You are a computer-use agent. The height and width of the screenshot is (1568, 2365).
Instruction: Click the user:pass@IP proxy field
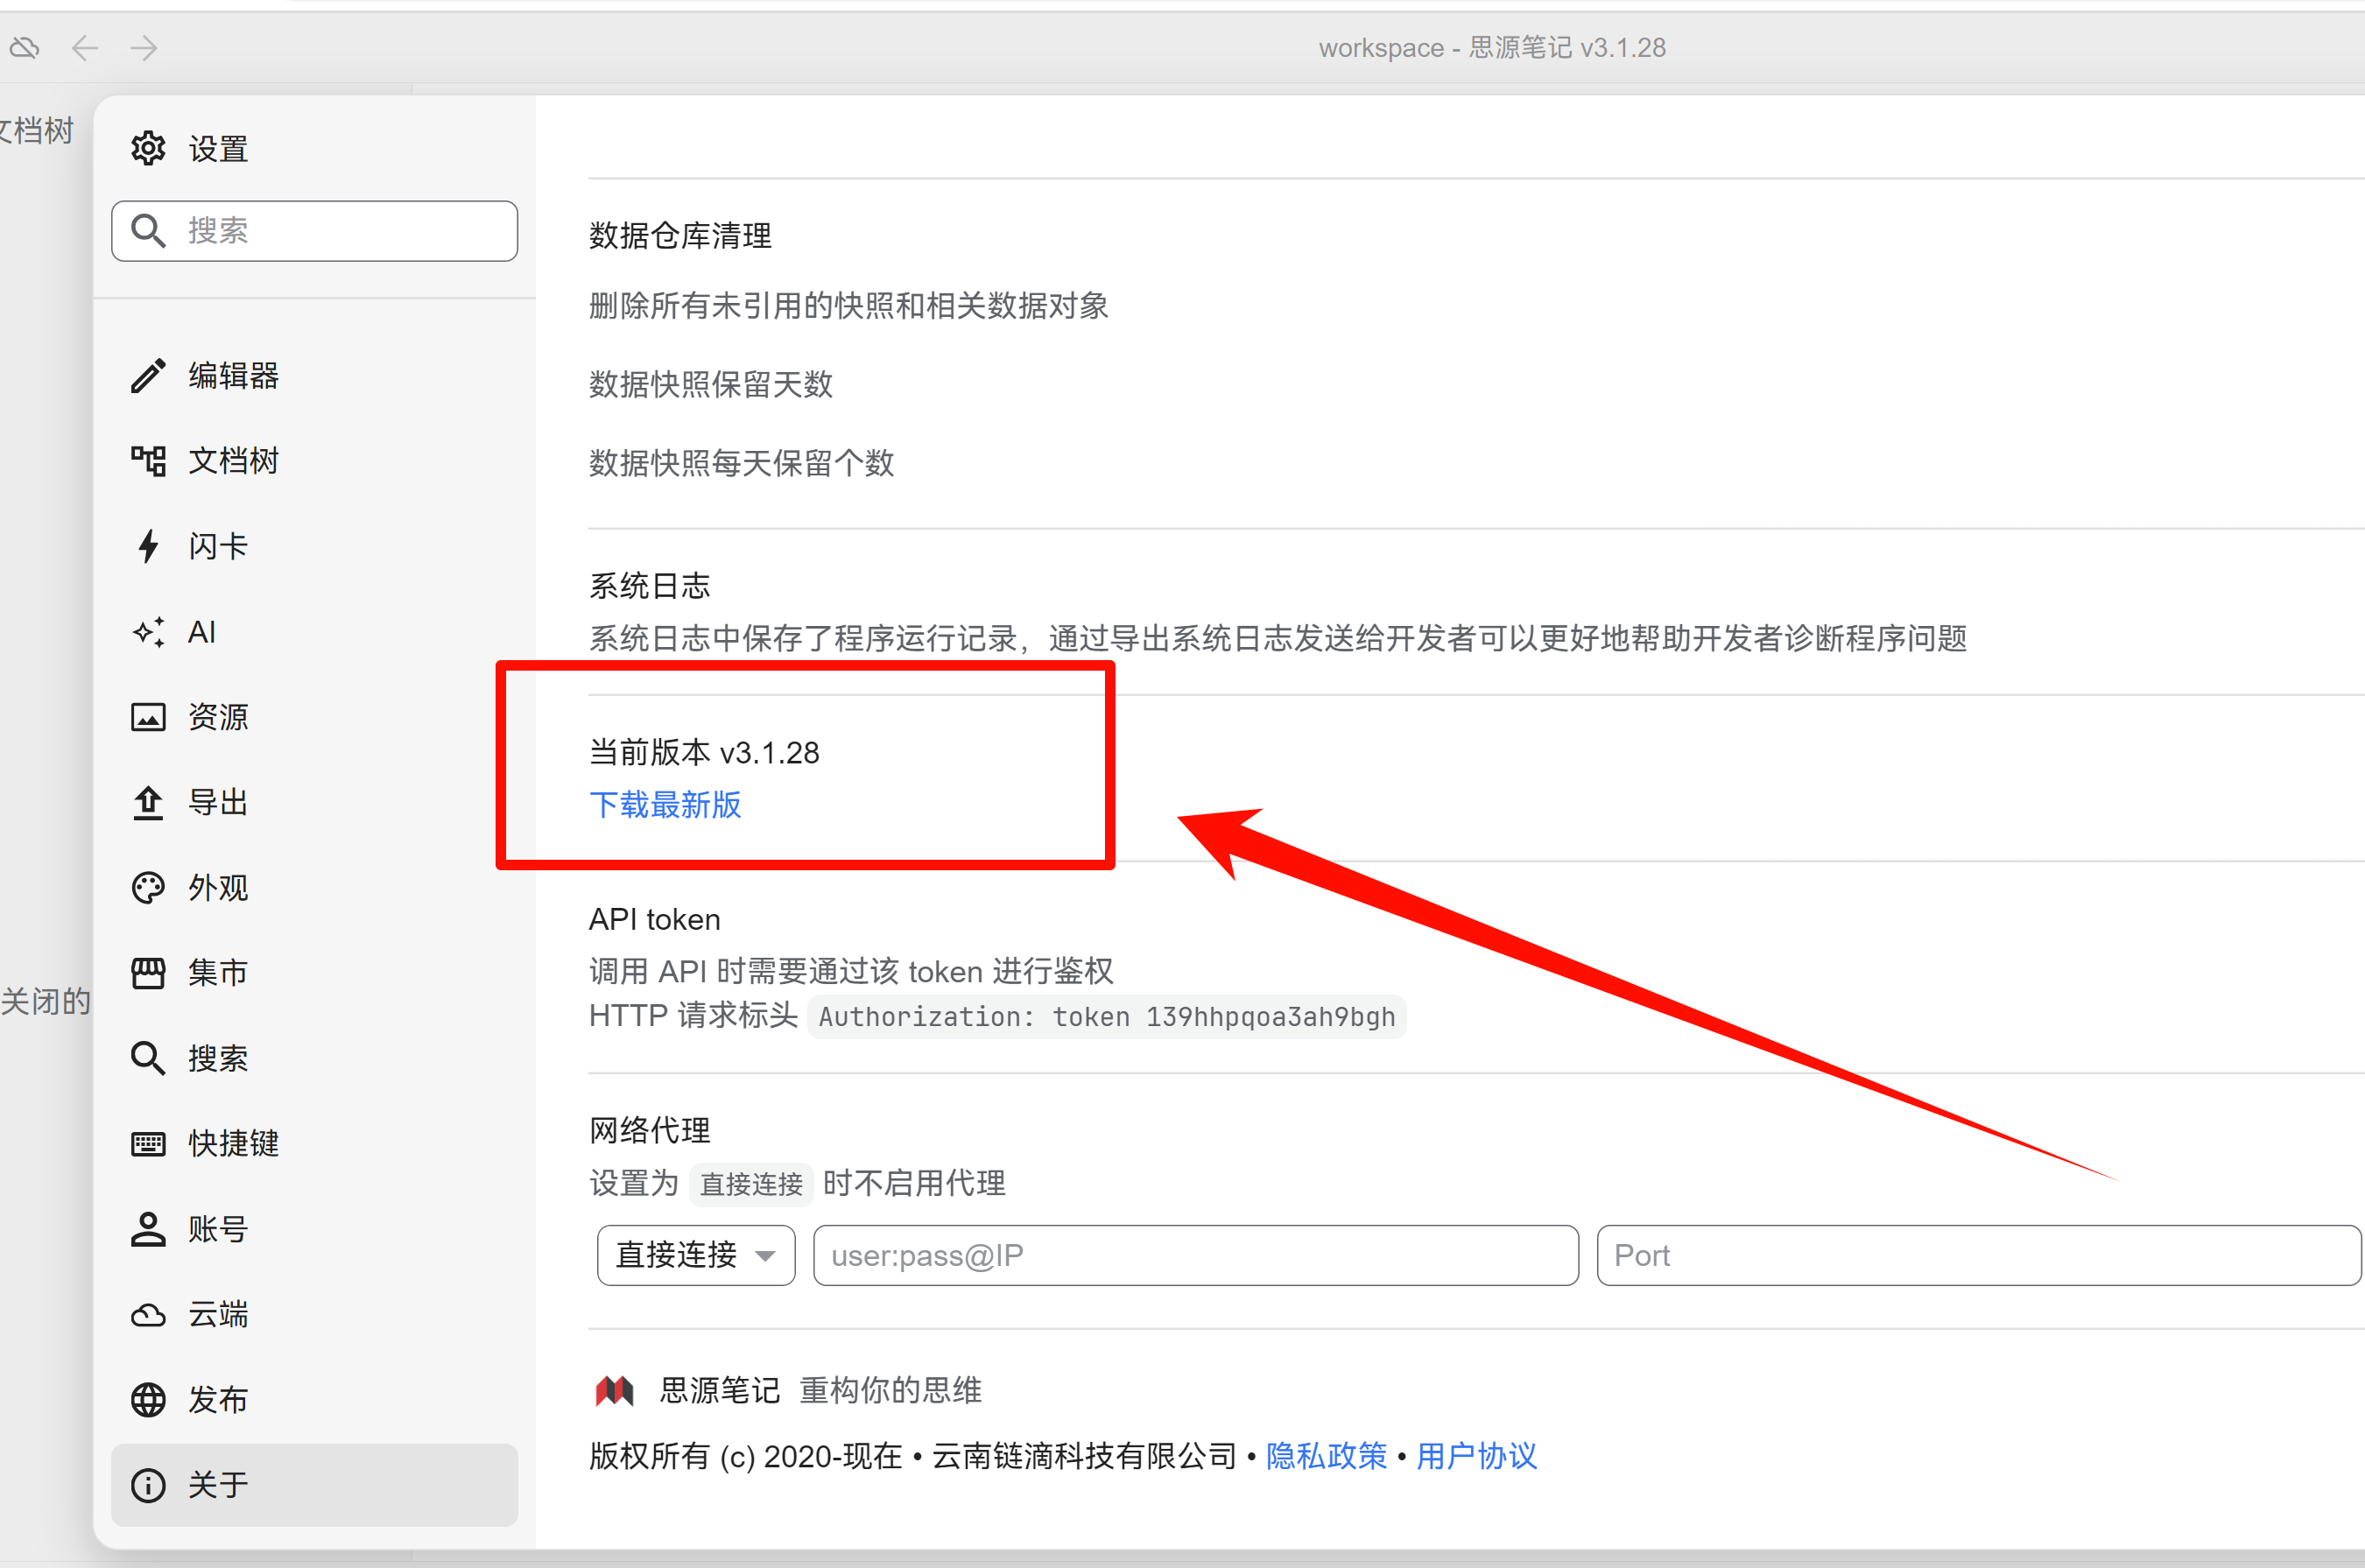click(x=1196, y=1255)
